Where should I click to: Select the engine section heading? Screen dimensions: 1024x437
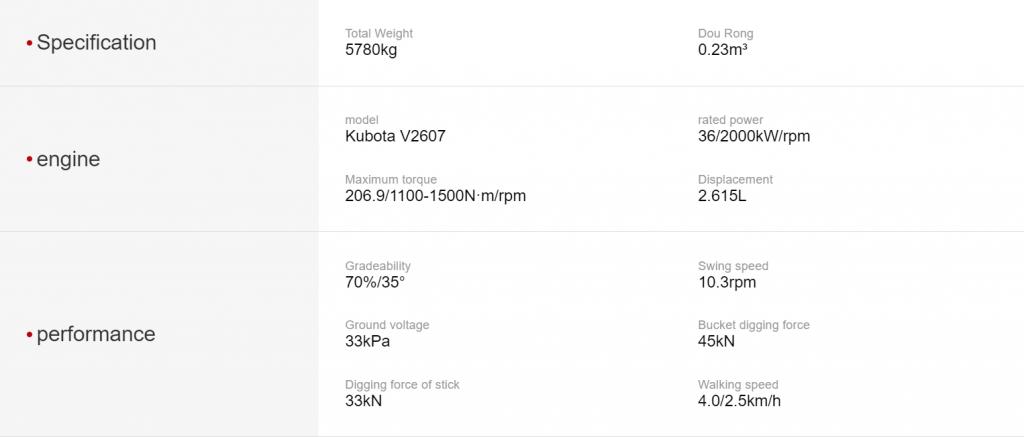tap(68, 159)
